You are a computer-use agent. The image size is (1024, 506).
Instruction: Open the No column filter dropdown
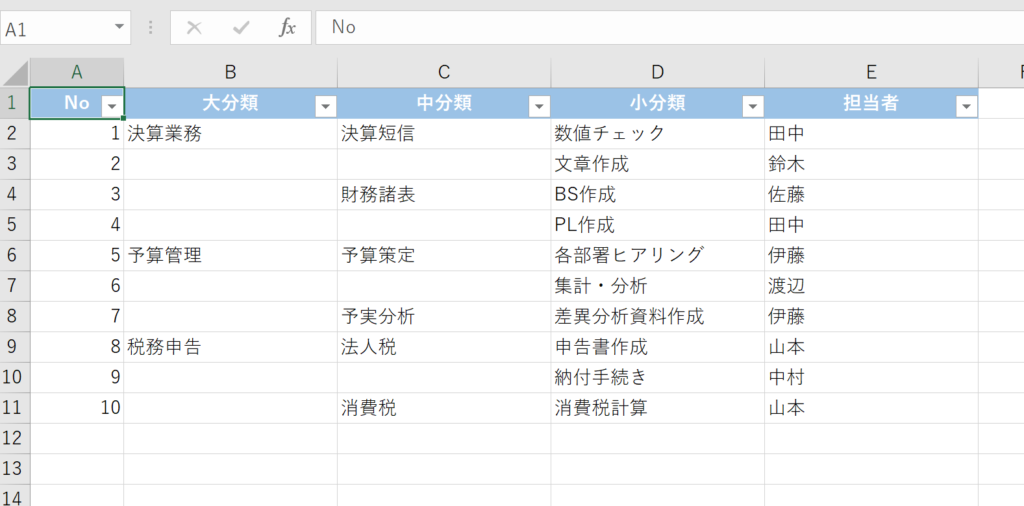pos(112,106)
